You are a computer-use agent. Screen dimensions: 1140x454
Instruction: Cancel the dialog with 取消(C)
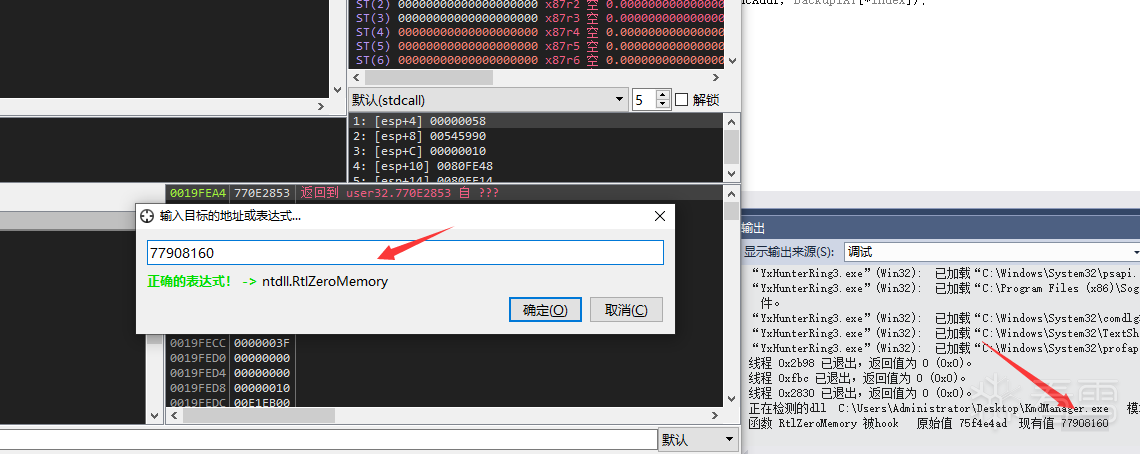tap(626, 310)
